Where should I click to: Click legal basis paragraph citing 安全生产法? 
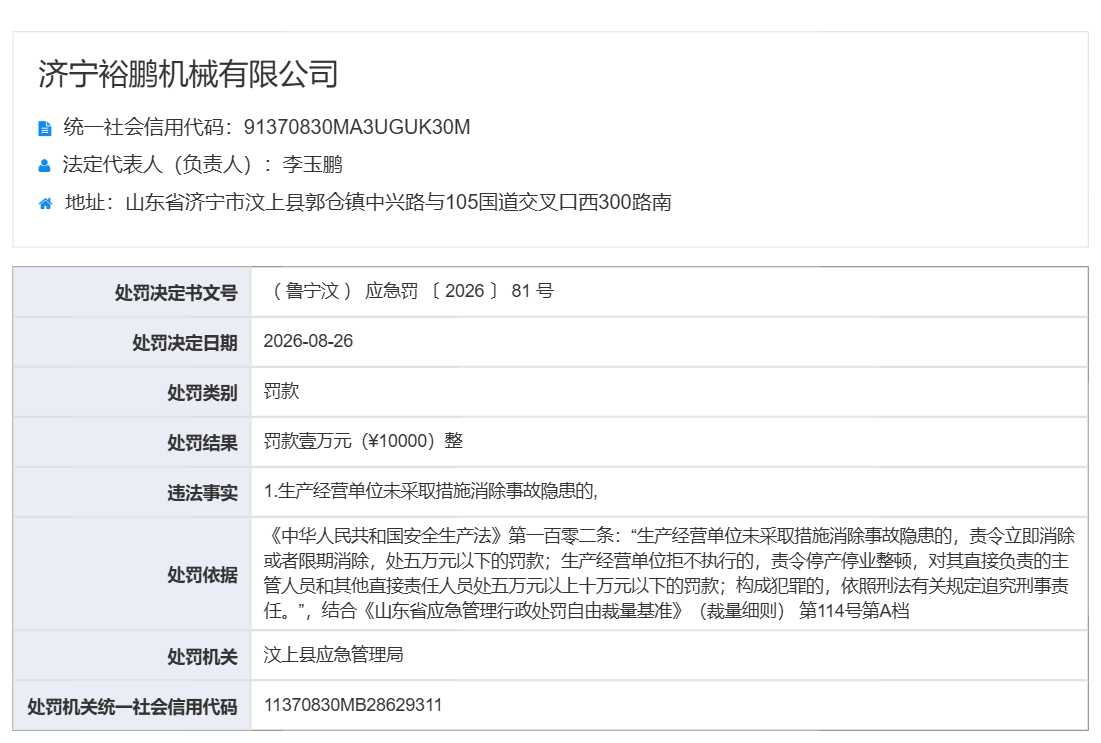[668, 573]
